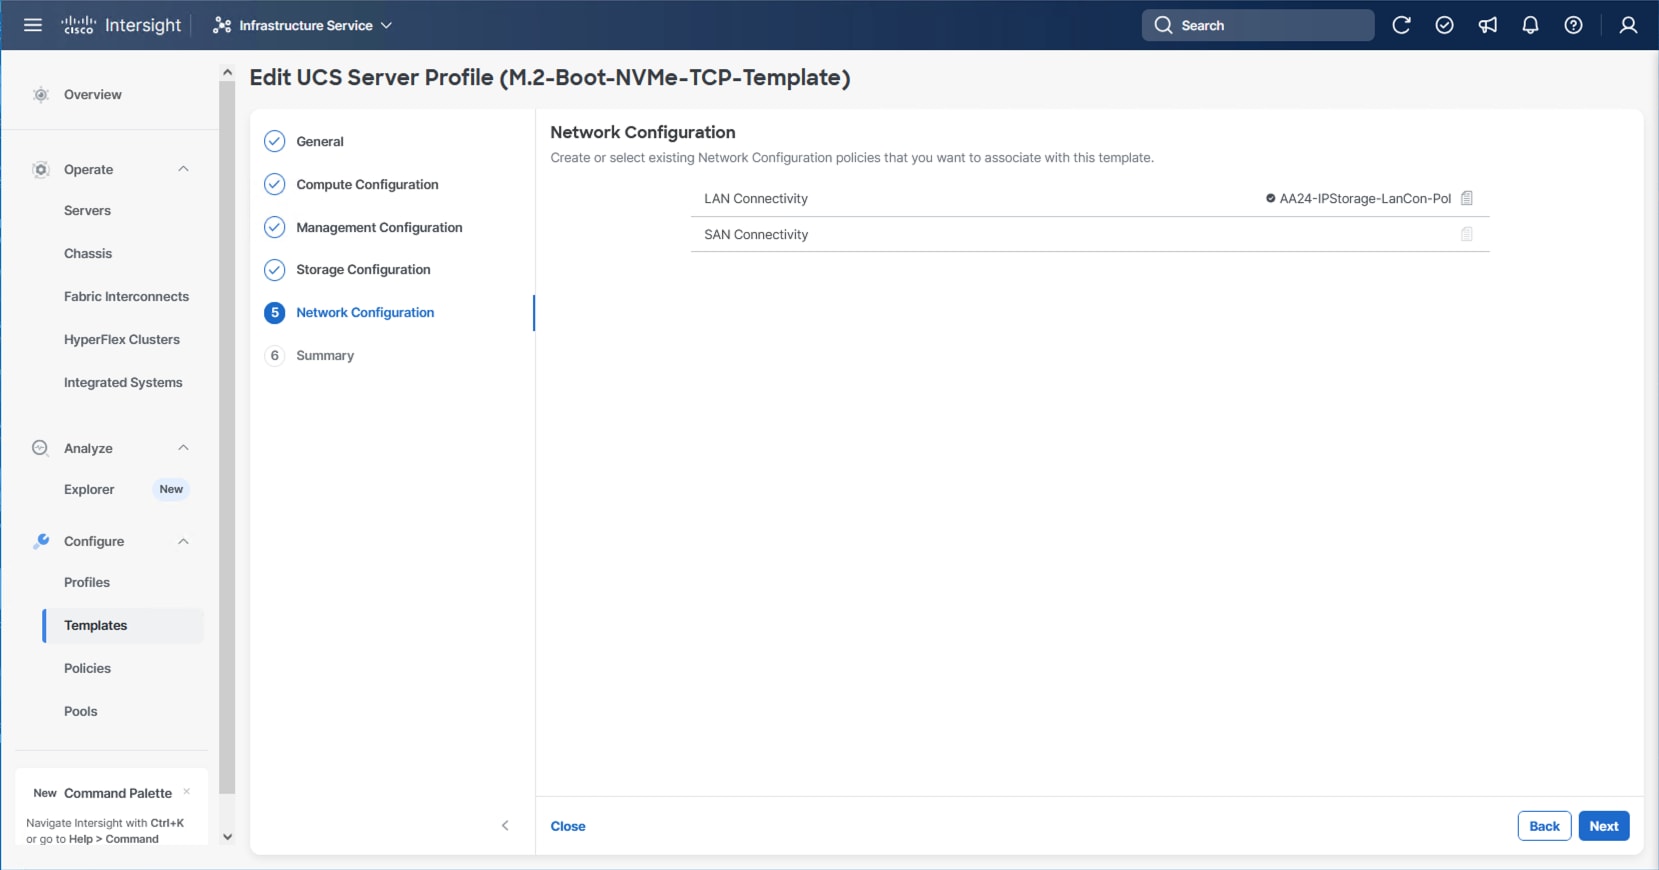1659x870 pixels.
Task: Click the Edit UCS Server Profile heading
Action: [550, 78]
